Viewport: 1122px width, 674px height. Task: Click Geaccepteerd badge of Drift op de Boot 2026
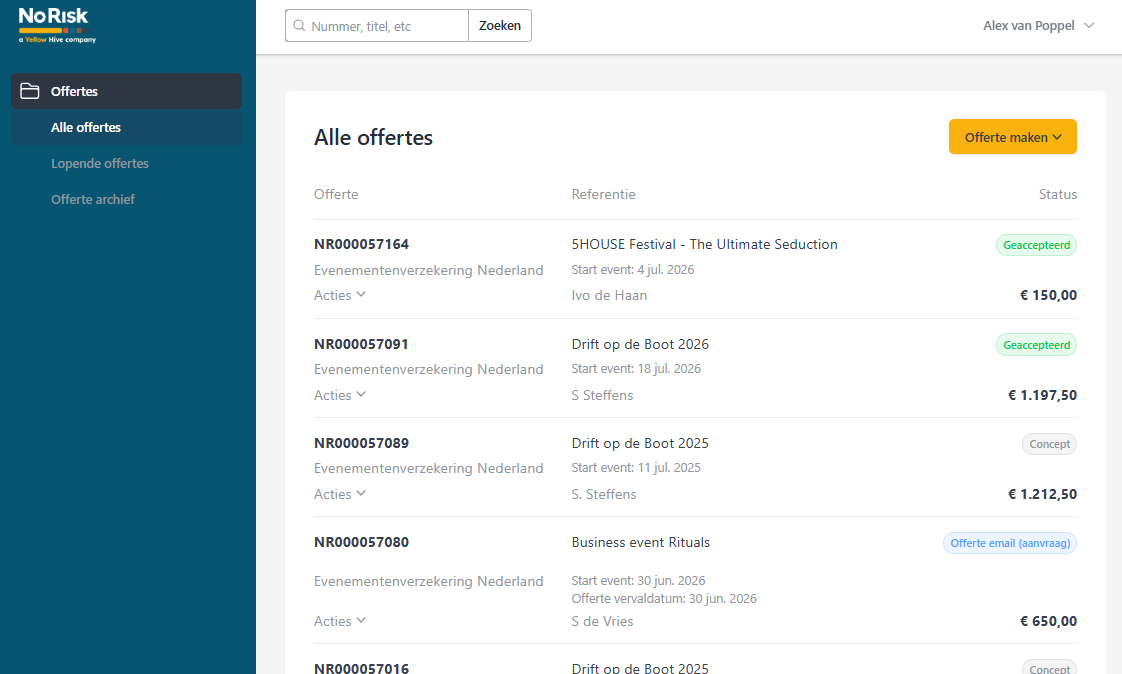[x=1036, y=345]
